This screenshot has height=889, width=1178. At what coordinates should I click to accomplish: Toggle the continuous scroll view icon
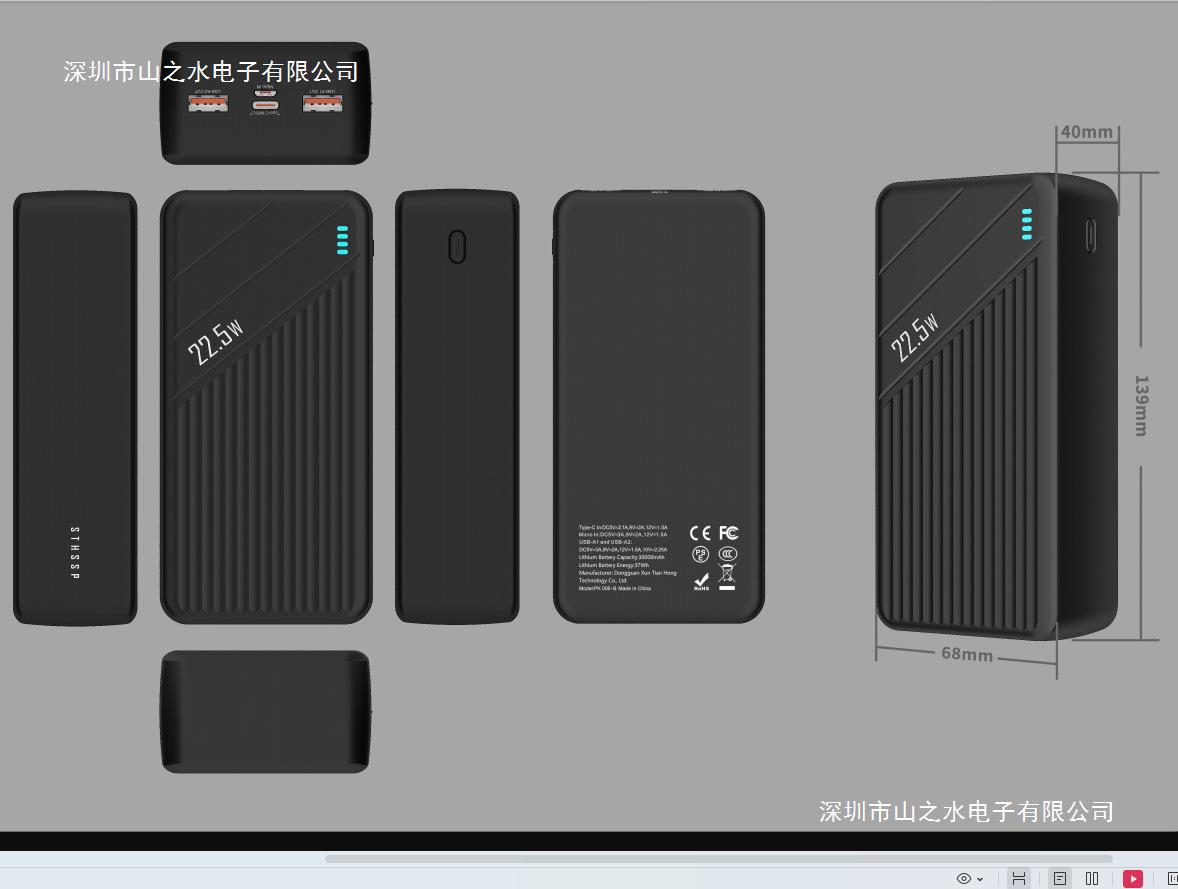coord(1019,878)
